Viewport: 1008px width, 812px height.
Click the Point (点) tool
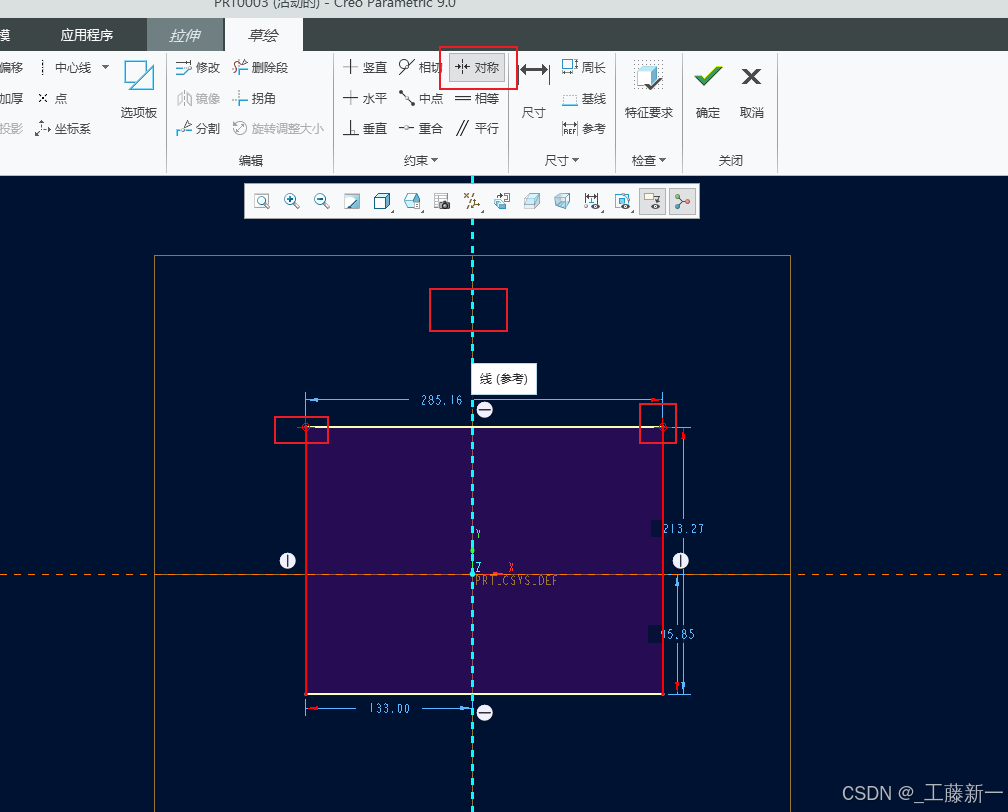53,98
